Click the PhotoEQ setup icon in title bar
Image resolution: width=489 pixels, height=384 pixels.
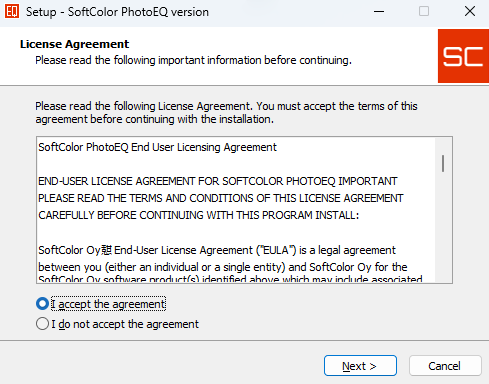pyautogui.click(x=12, y=12)
